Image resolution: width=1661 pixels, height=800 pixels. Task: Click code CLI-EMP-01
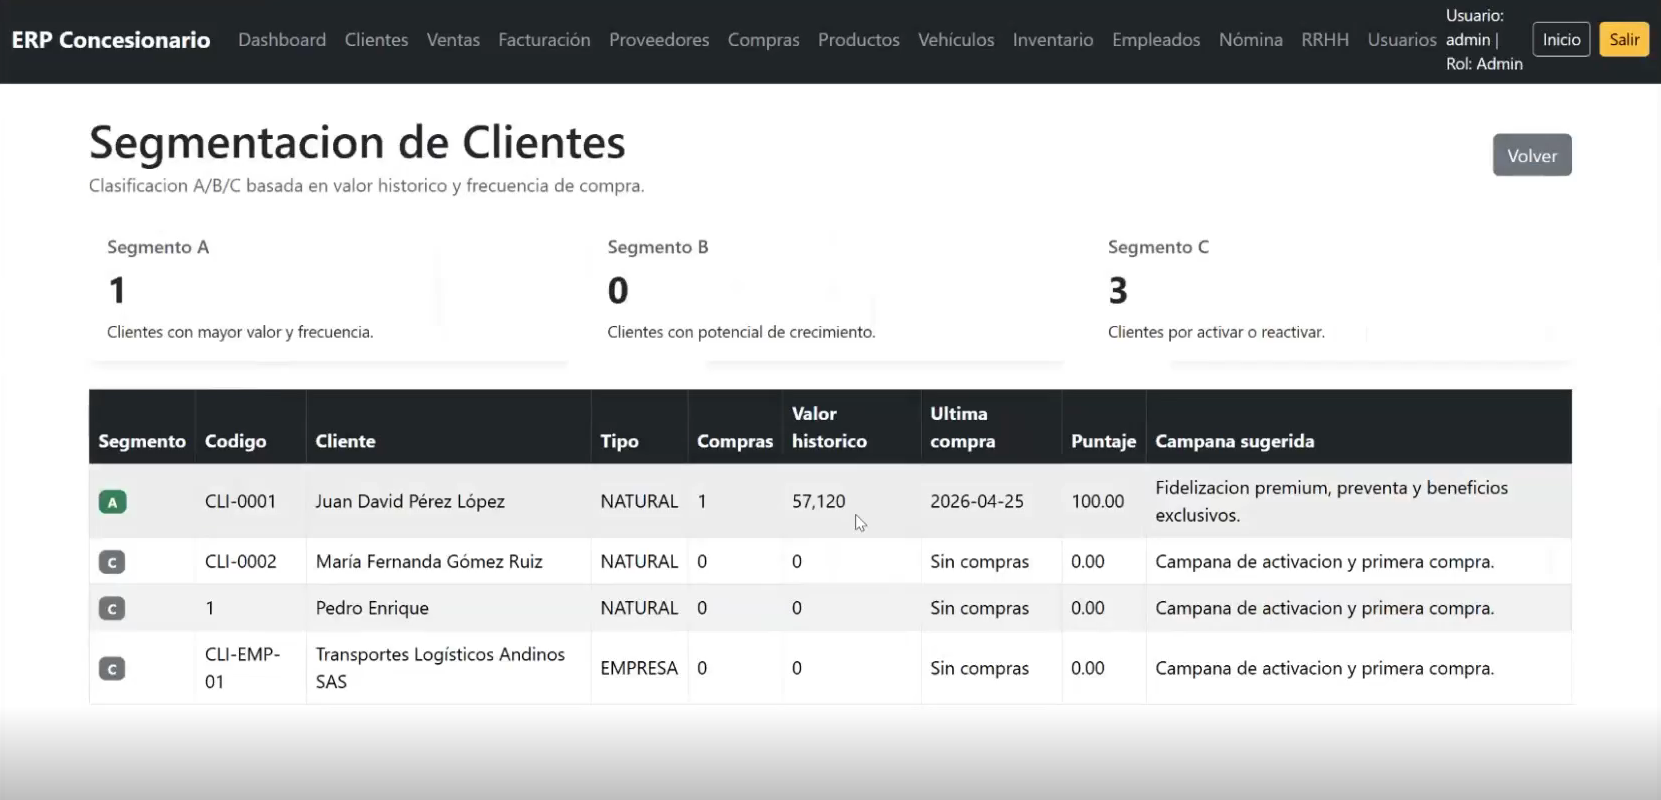tap(243, 668)
